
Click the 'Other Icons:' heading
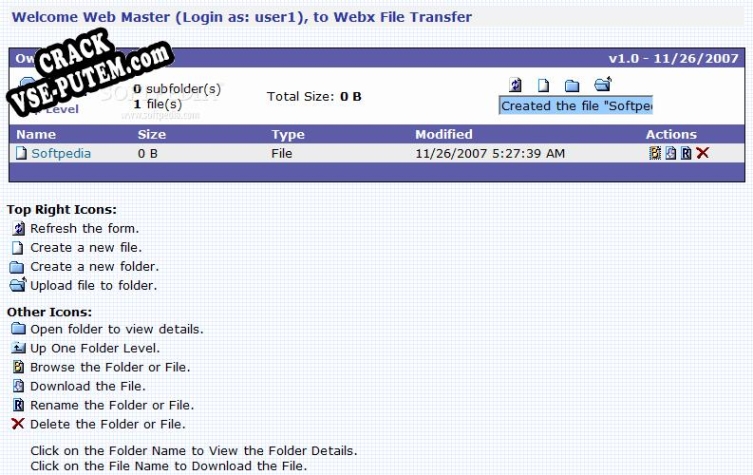[49, 312]
